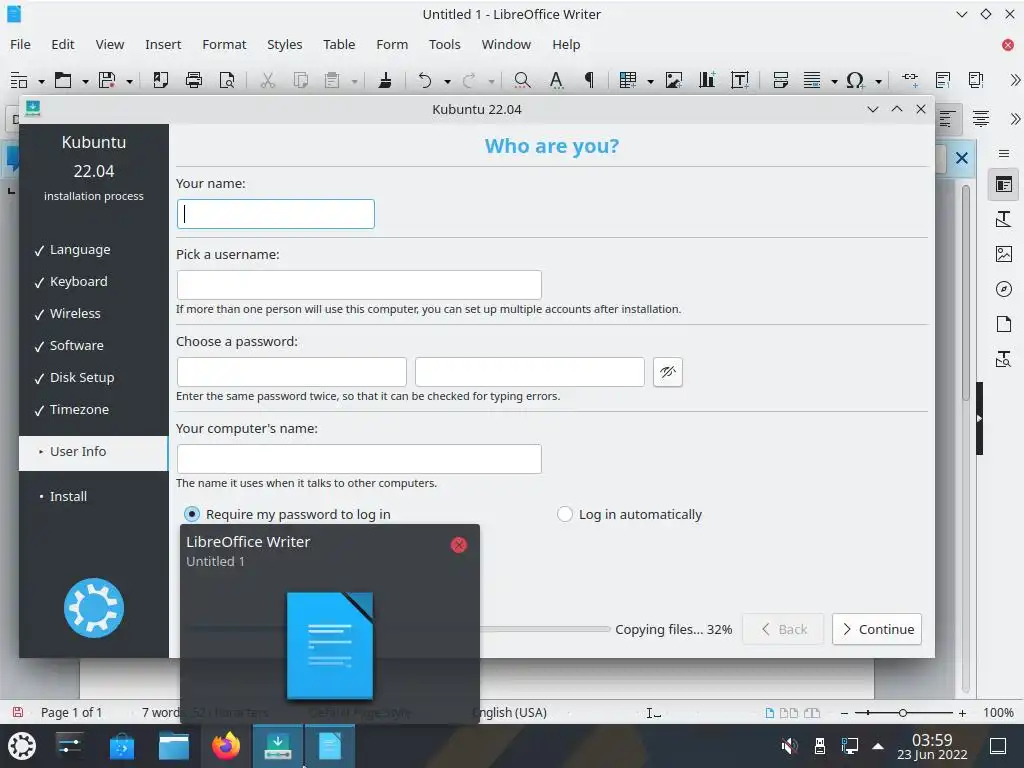The height and width of the screenshot is (768, 1024).
Task: Open the Styles menu
Action: (284, 44)
